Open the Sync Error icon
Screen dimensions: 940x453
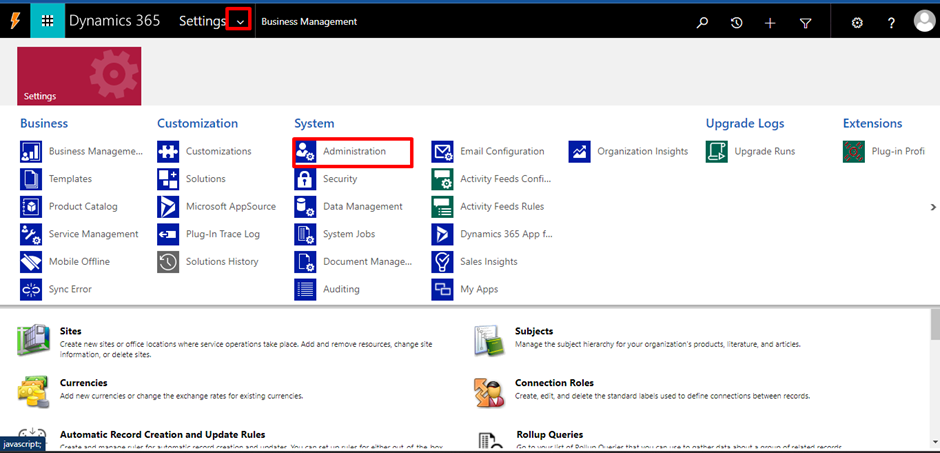click(31, 289)
